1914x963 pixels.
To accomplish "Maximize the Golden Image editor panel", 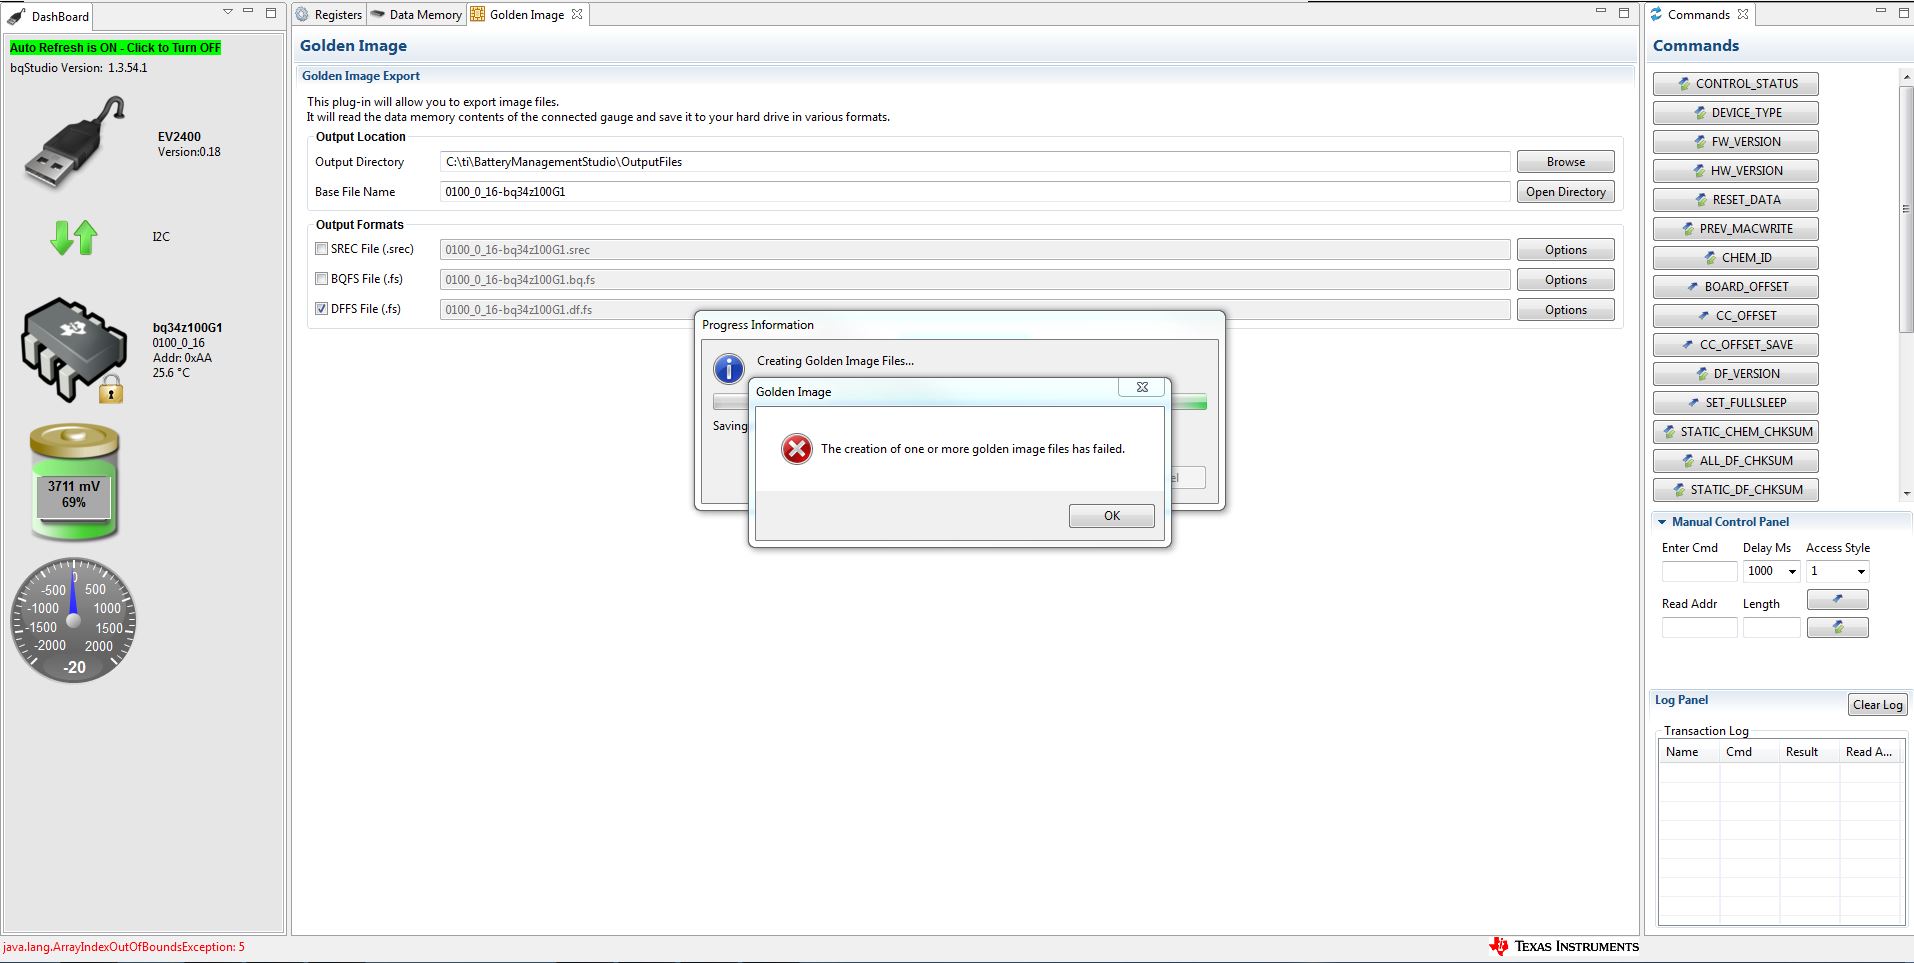I will [x=1624, y=13].
